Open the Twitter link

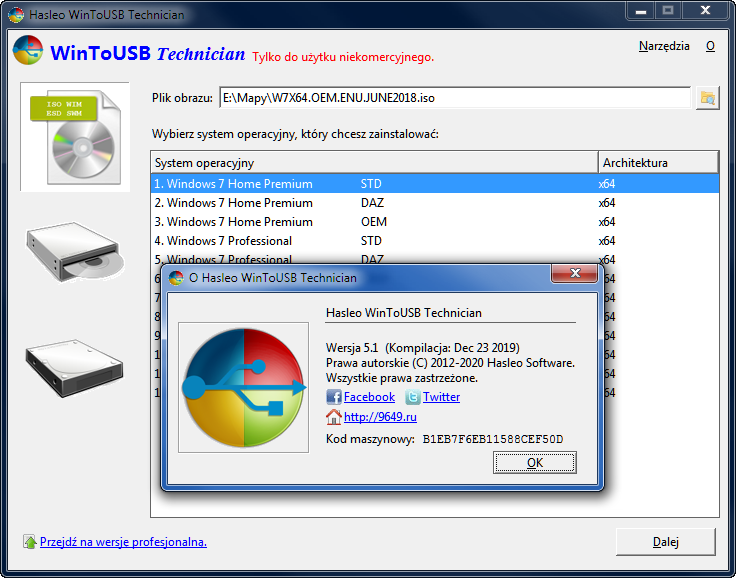coord(441,397)
